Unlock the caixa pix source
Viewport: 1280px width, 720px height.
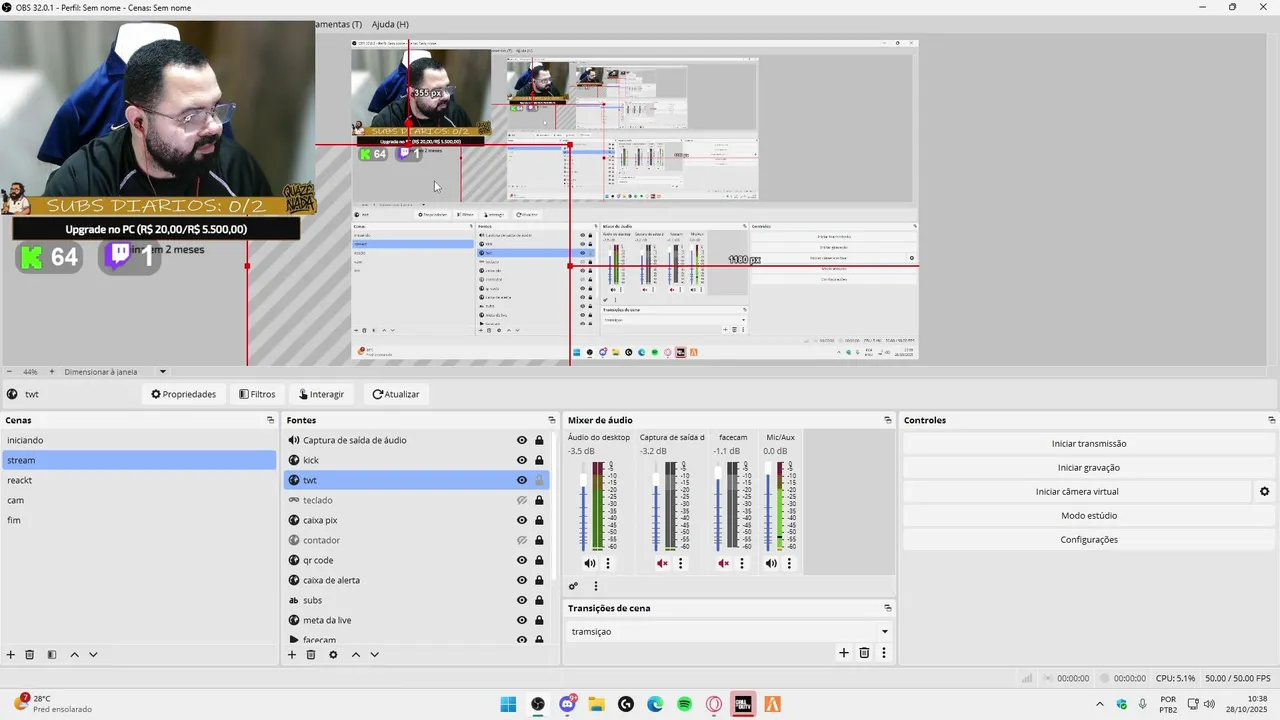tap(539, 520)
